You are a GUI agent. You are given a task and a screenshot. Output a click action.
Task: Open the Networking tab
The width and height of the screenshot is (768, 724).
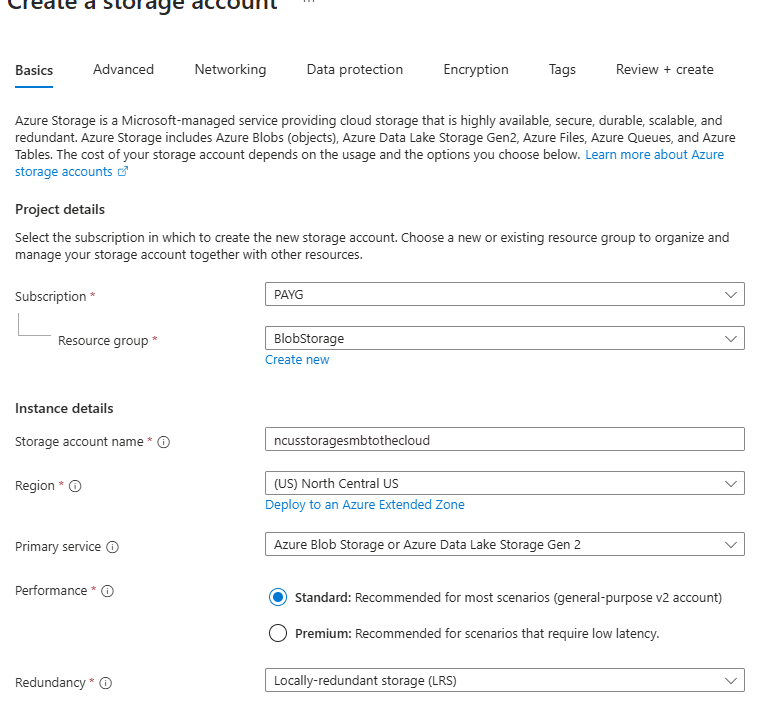coord(230,70)
